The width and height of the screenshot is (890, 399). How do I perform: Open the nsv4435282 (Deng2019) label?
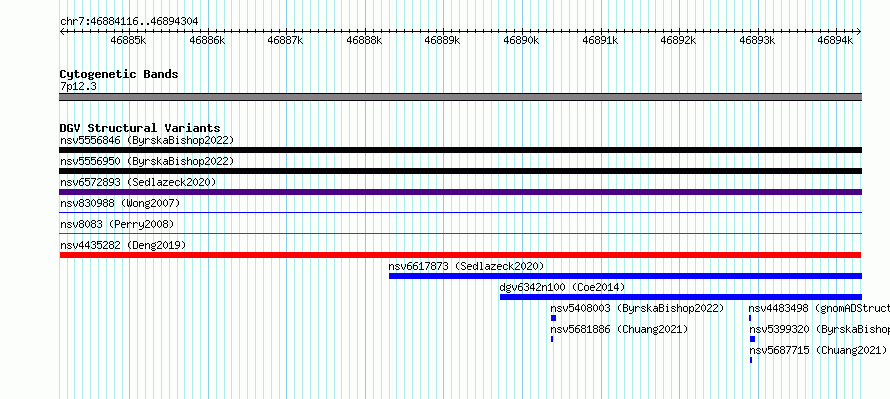(x=123, y=245)
